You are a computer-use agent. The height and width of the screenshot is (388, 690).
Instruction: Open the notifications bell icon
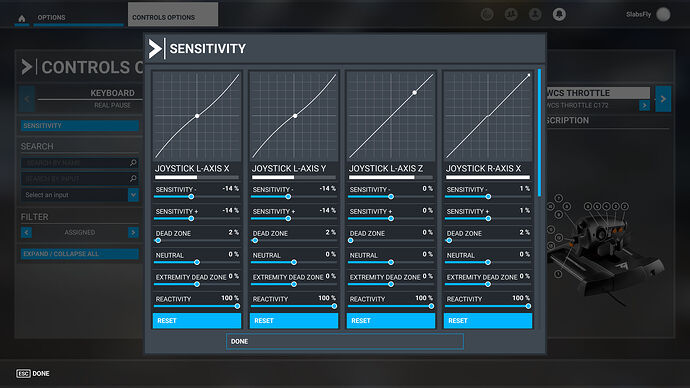pos(559,15)
